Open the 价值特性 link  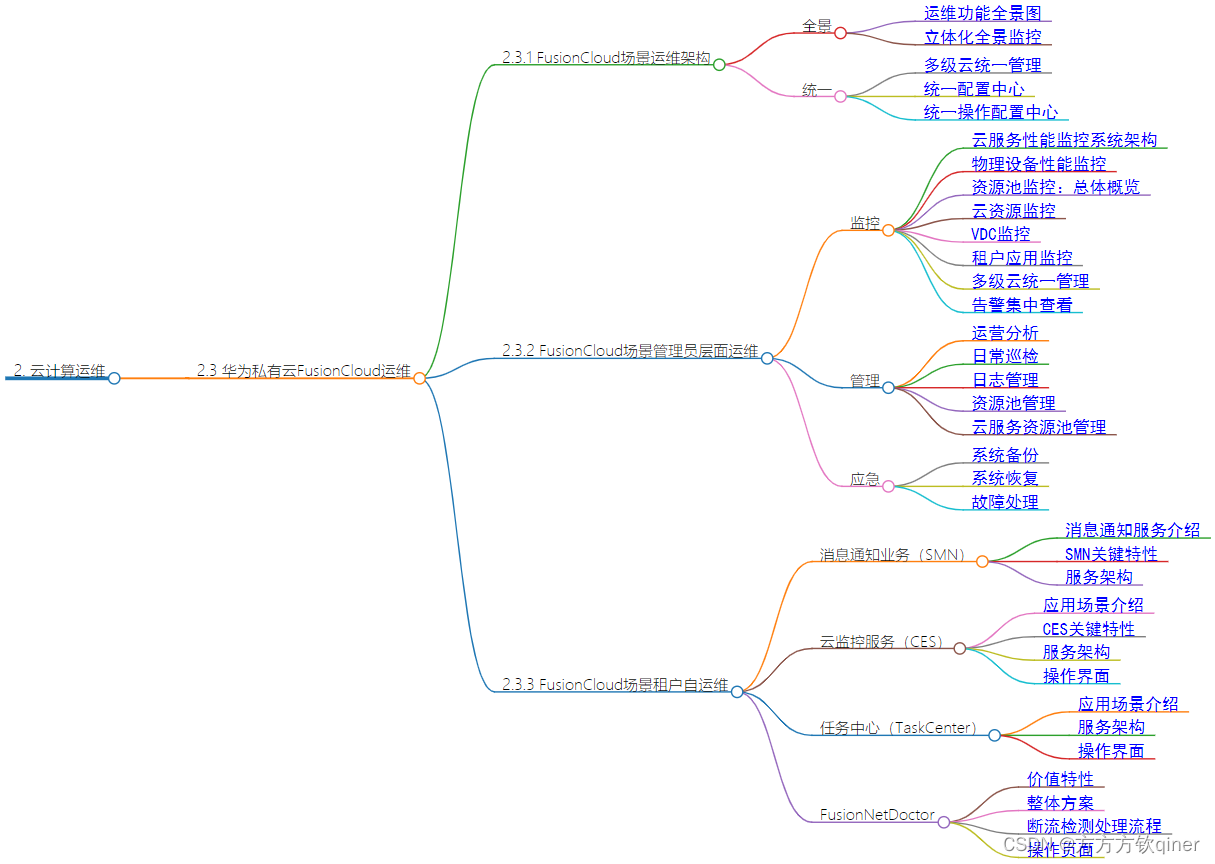[1060, 779]
